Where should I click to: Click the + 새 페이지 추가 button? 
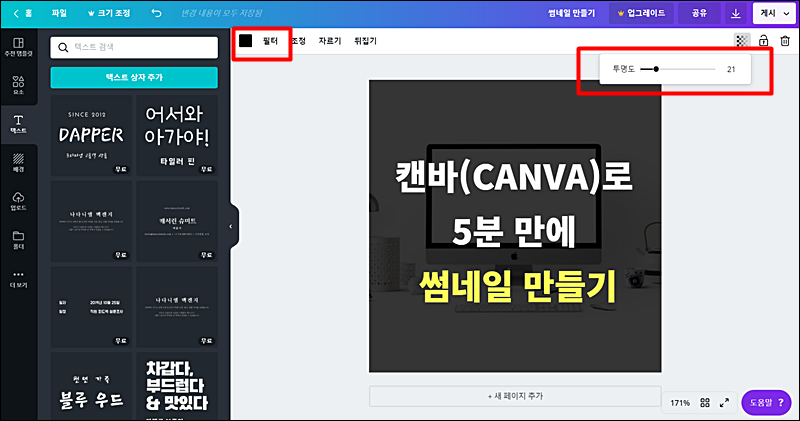pos(515,396)
